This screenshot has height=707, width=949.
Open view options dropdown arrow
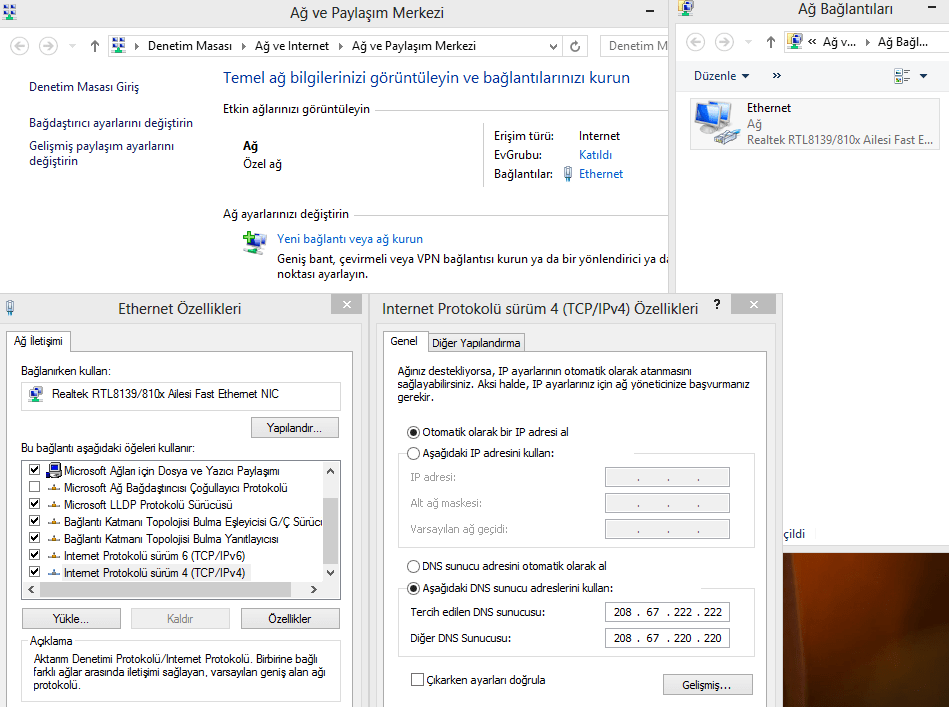pyautogui.click(x=923, y=76)
